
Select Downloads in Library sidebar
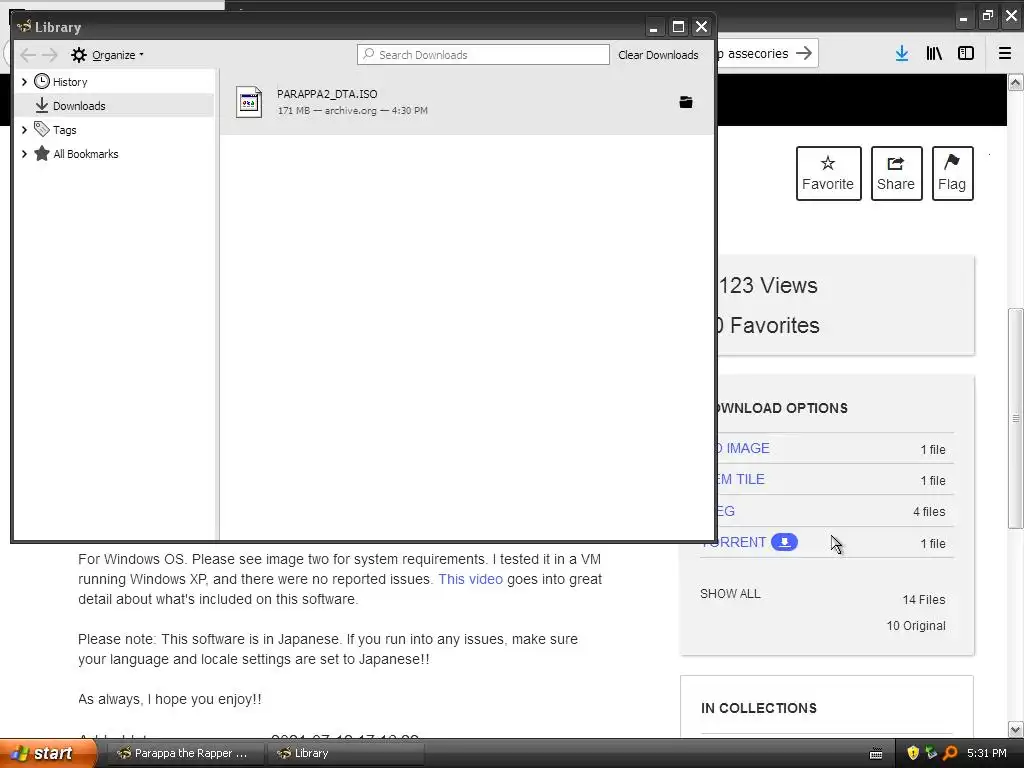tap(79, 106)
